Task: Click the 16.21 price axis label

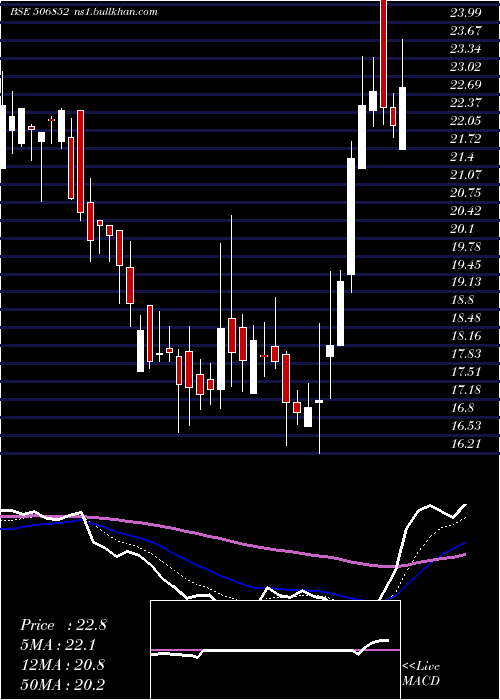Action: click(x=466, y=444)
